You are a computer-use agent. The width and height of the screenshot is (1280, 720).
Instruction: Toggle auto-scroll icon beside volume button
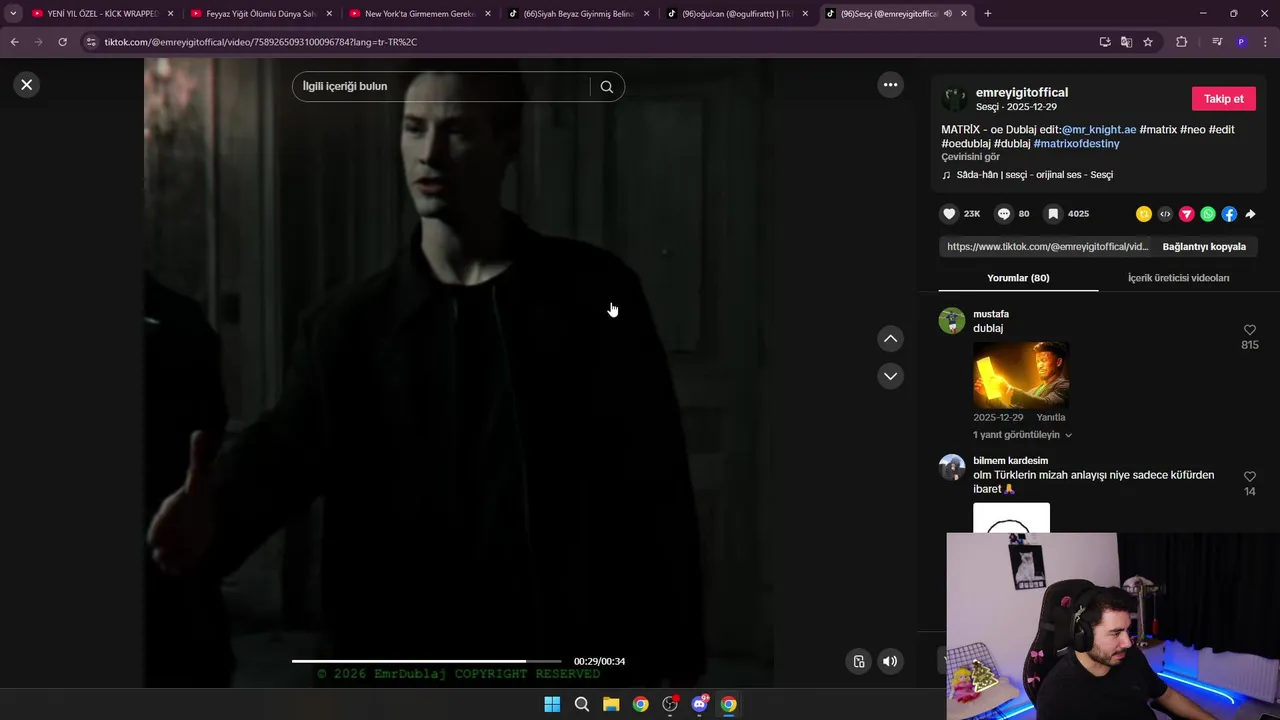859,661
